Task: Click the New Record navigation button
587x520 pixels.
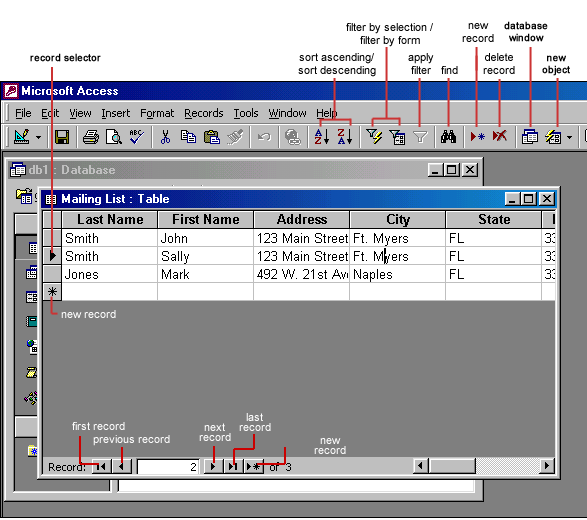Action: [x=253, y=467]
